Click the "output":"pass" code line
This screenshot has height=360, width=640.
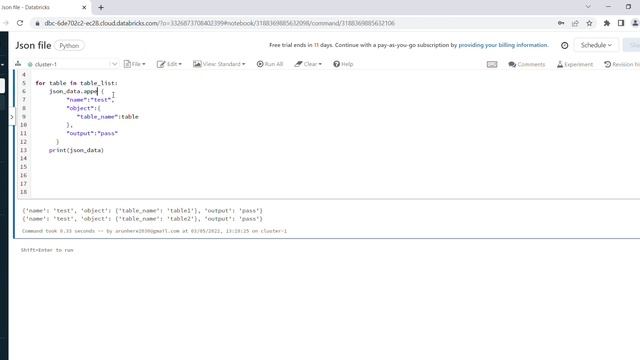pyautogui.click(x=92, y=133)
